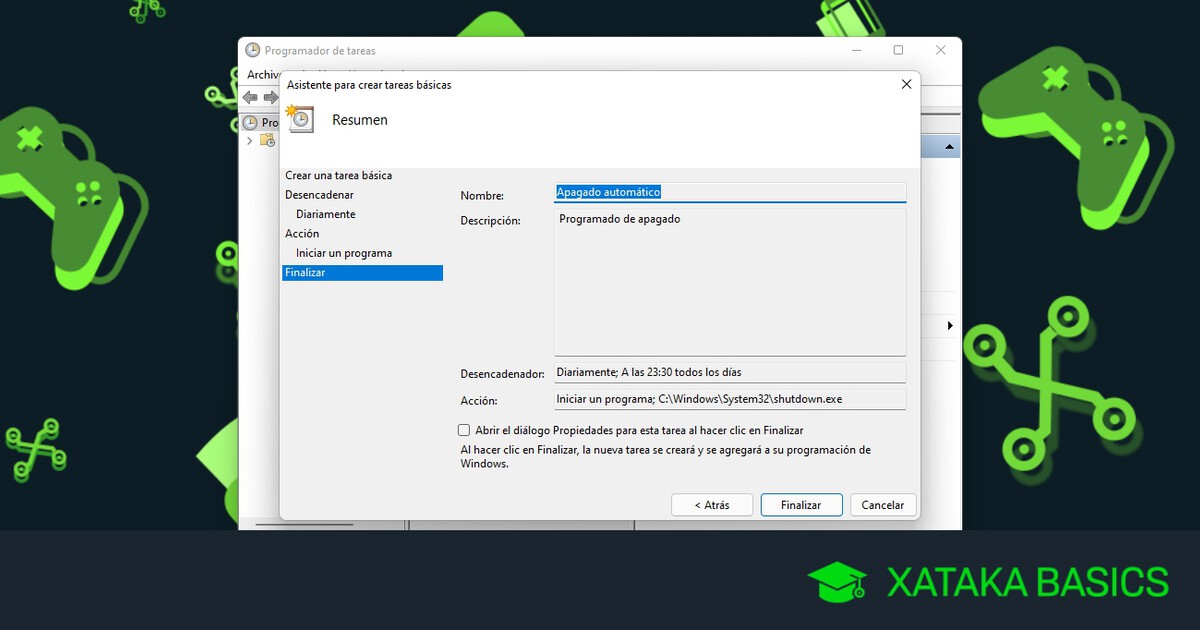Click the forward arrow toolbar icon
The height and width of the screenshot is (630, 1200).
tap(270, 97)
